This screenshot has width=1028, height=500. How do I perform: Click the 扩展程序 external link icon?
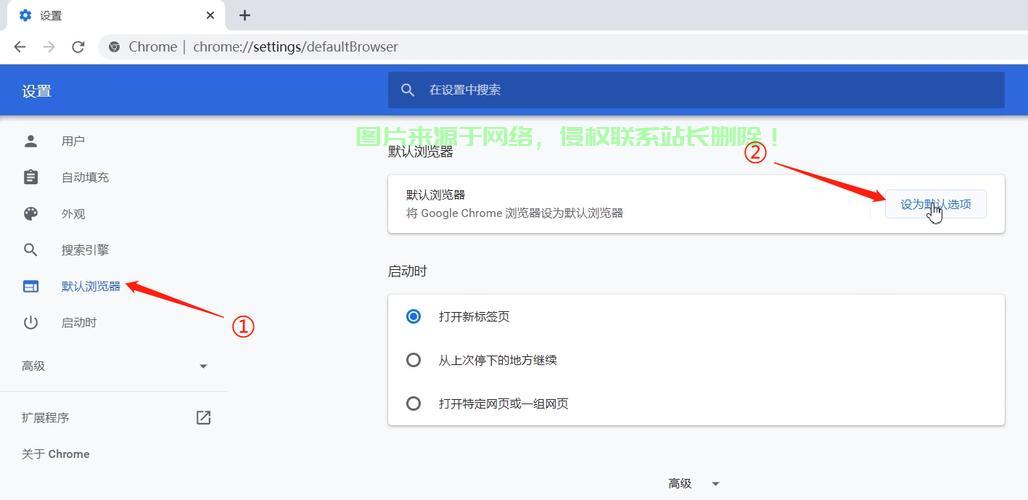(x=203, y=417)
